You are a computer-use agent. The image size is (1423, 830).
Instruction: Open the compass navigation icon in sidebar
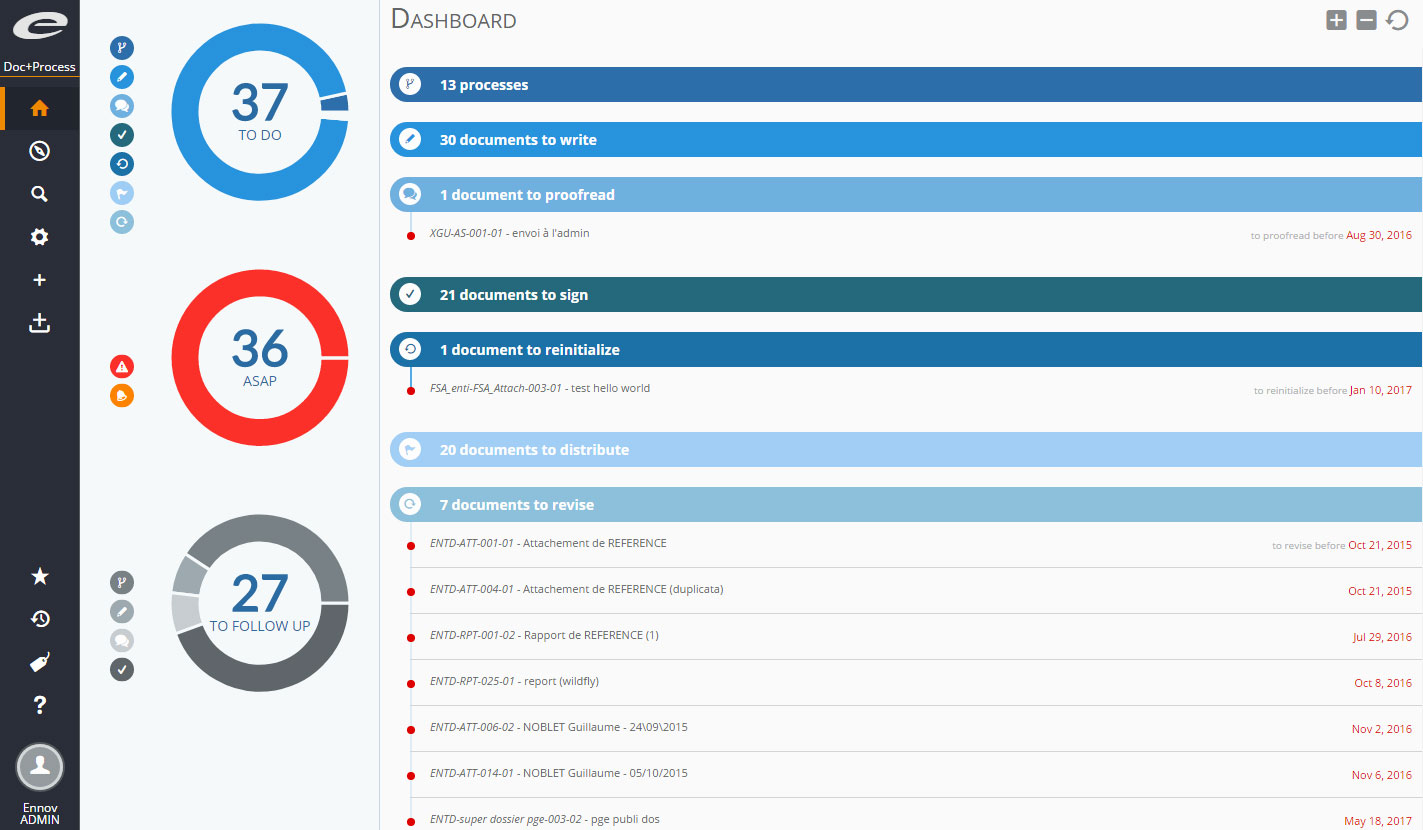coord(40,151)
